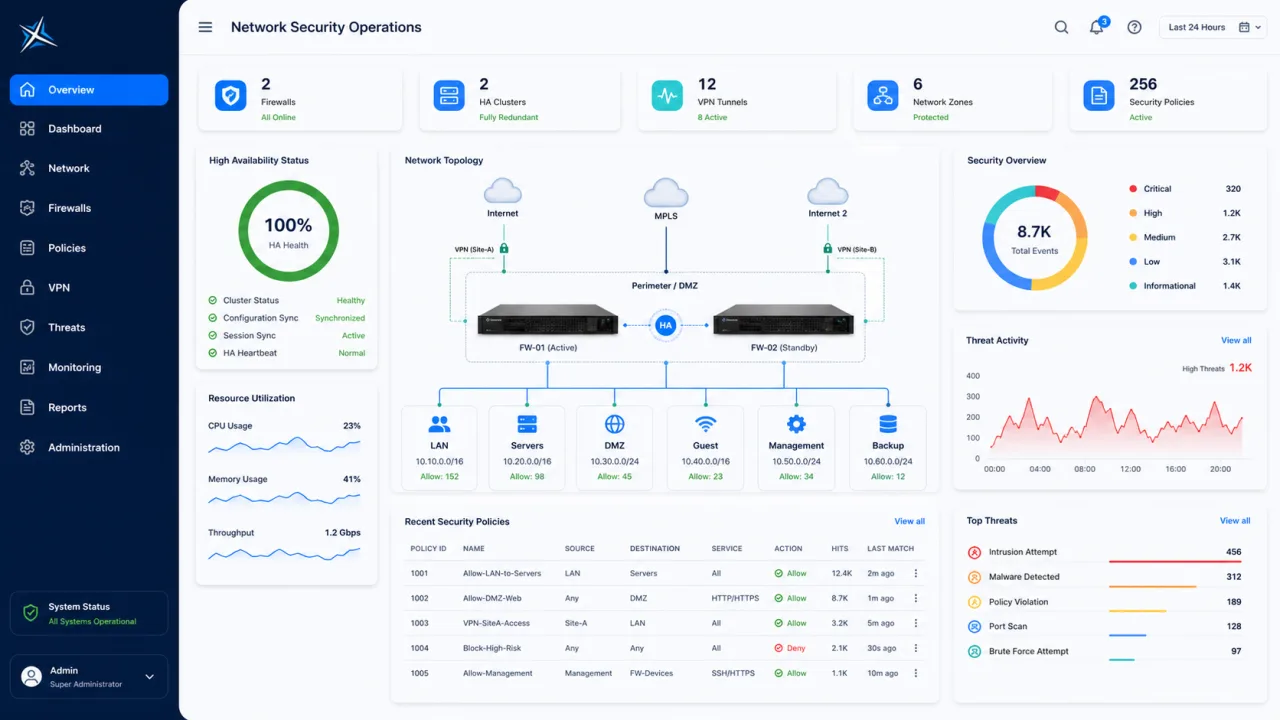Click the HITS column header
Screen dimensions: 1280x720
840,548
